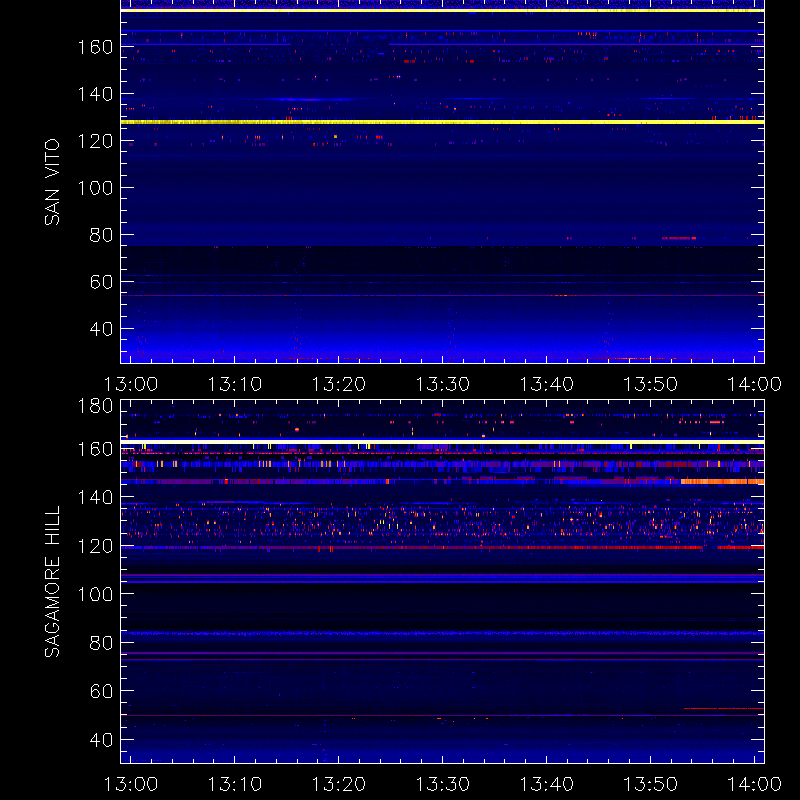Screen dimensions: 800x800
Task: Click the 13:40 time label under San Vito plot
Action: click(546, 384)
